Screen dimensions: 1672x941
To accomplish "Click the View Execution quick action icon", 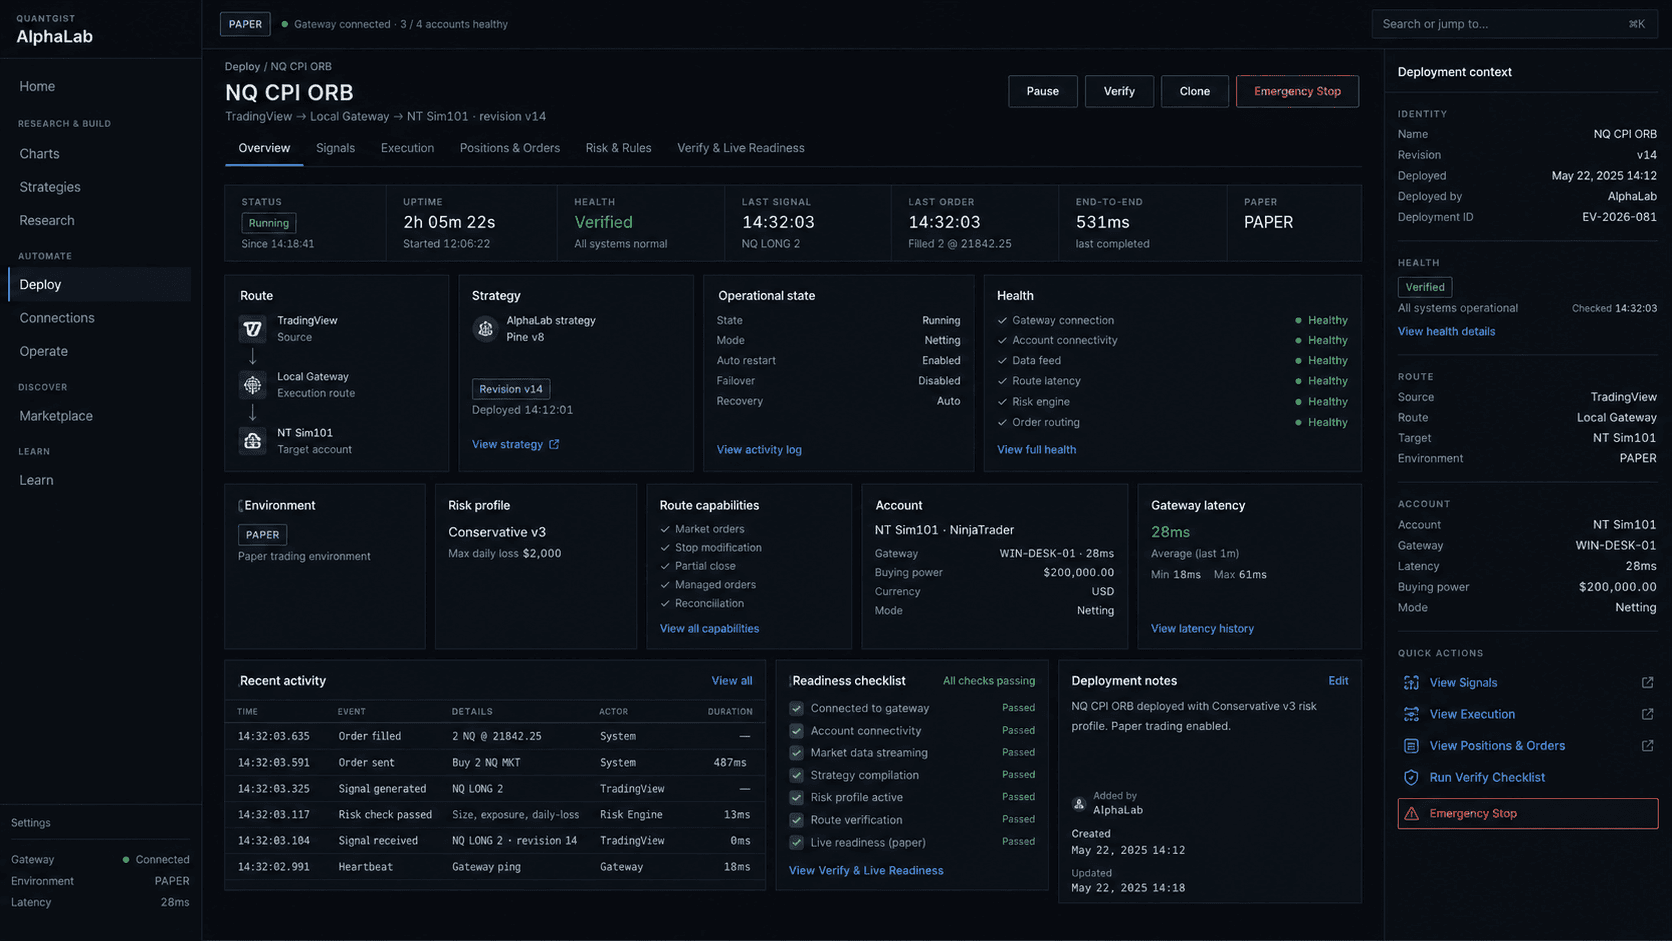I will tap(1411, 714).
